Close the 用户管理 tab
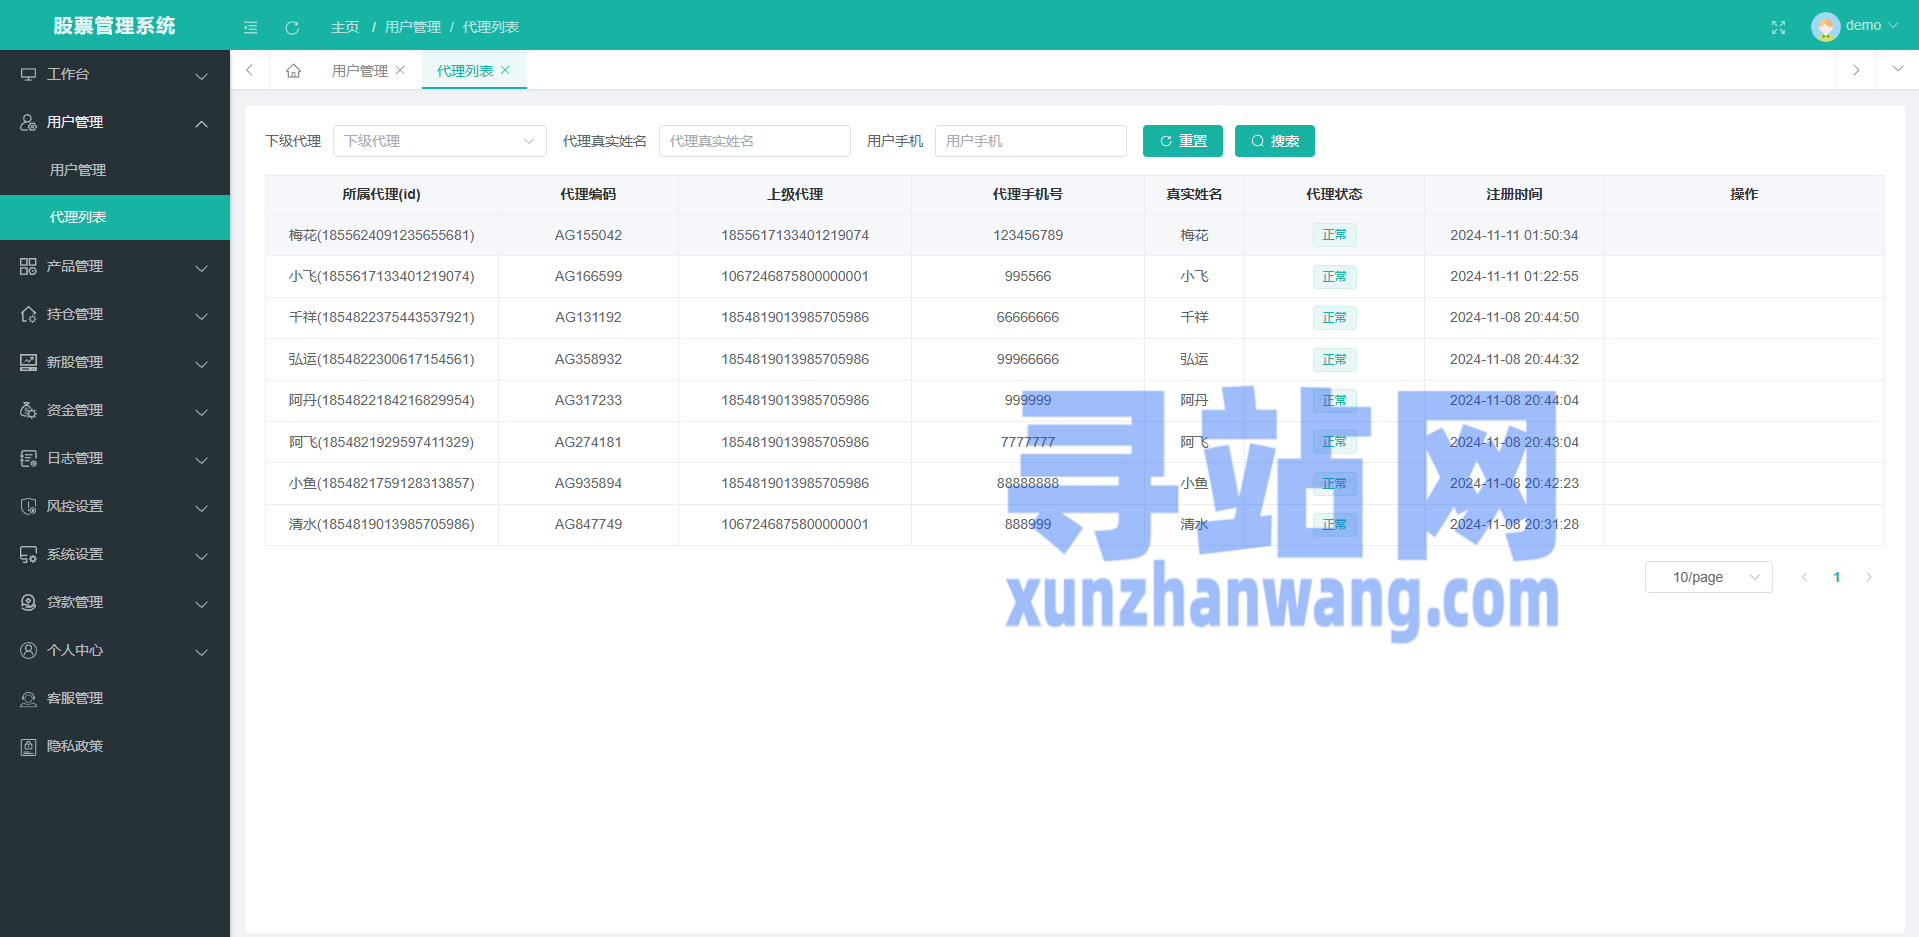The width and height of the screenshot is (1919, 937). pyautogui.click(x=401, y=70)
